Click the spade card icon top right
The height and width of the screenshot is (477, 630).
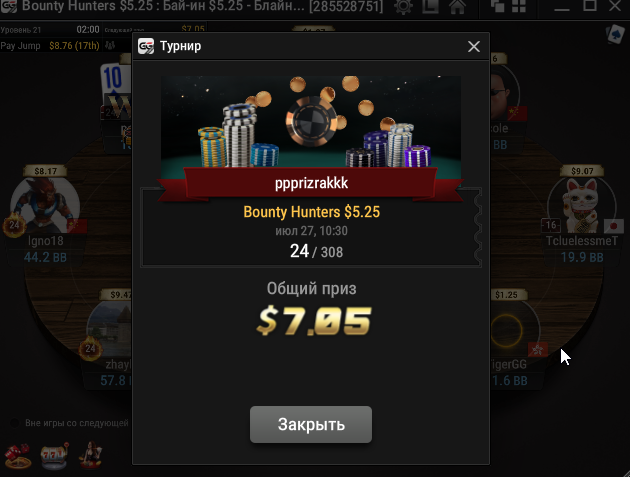click(616, 35)
